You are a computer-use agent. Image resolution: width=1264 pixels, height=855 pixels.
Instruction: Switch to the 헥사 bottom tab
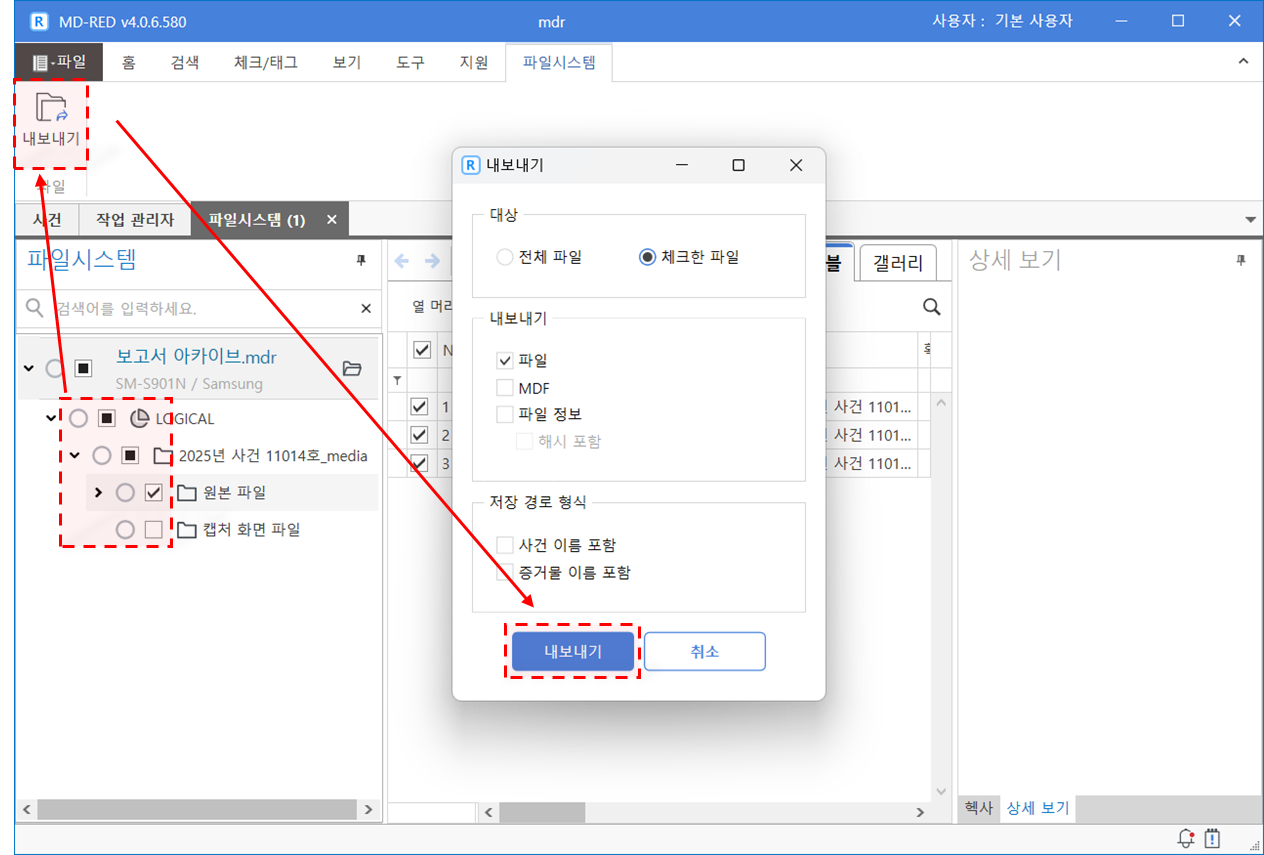click(979, 808)
